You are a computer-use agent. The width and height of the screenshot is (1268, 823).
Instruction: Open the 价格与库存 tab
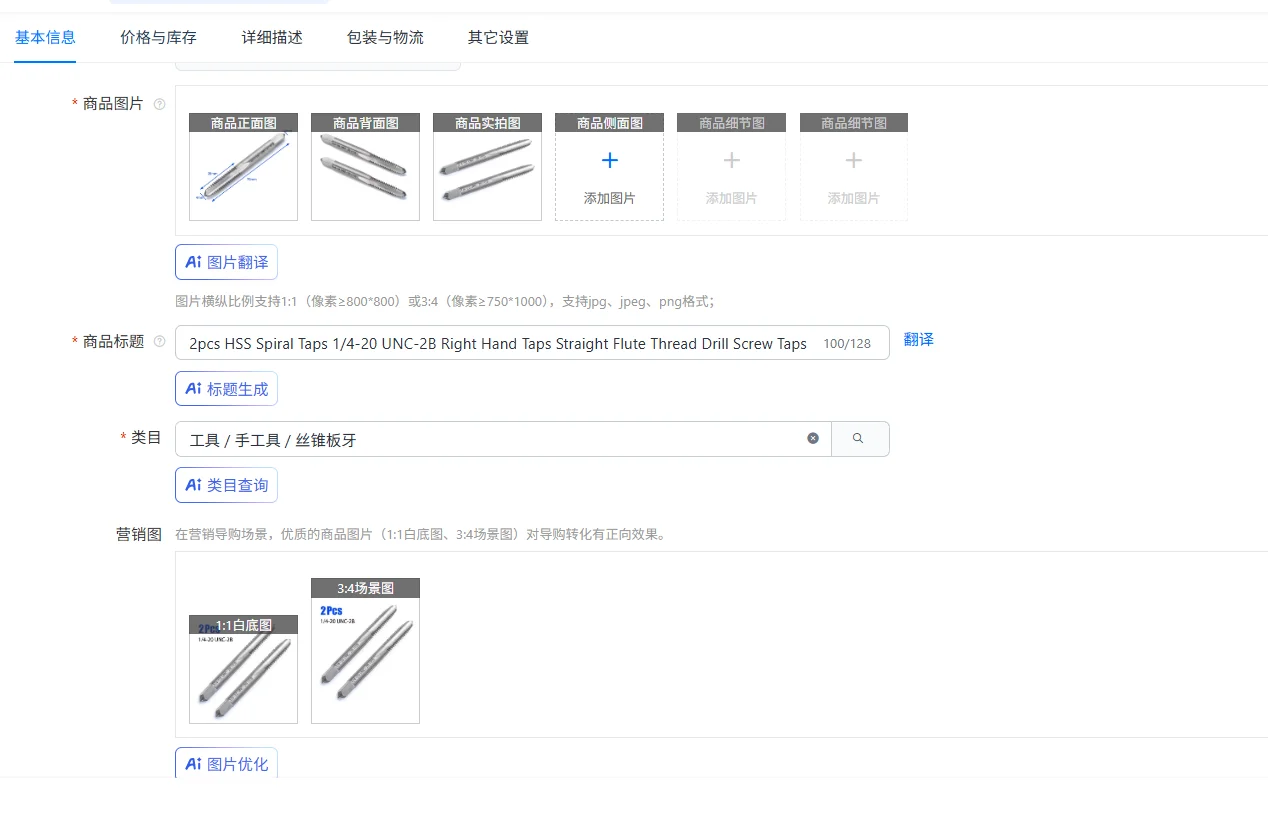tap(158, 38)
